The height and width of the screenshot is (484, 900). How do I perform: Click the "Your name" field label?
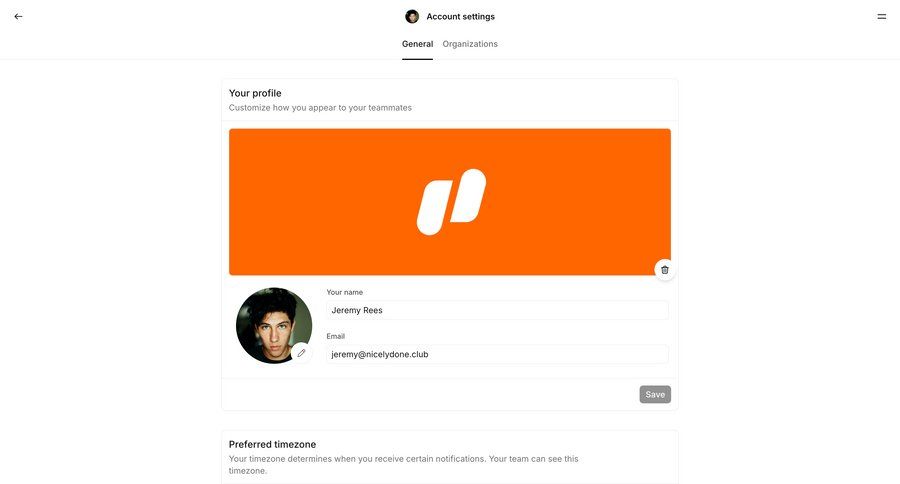(x=344, y=292)
